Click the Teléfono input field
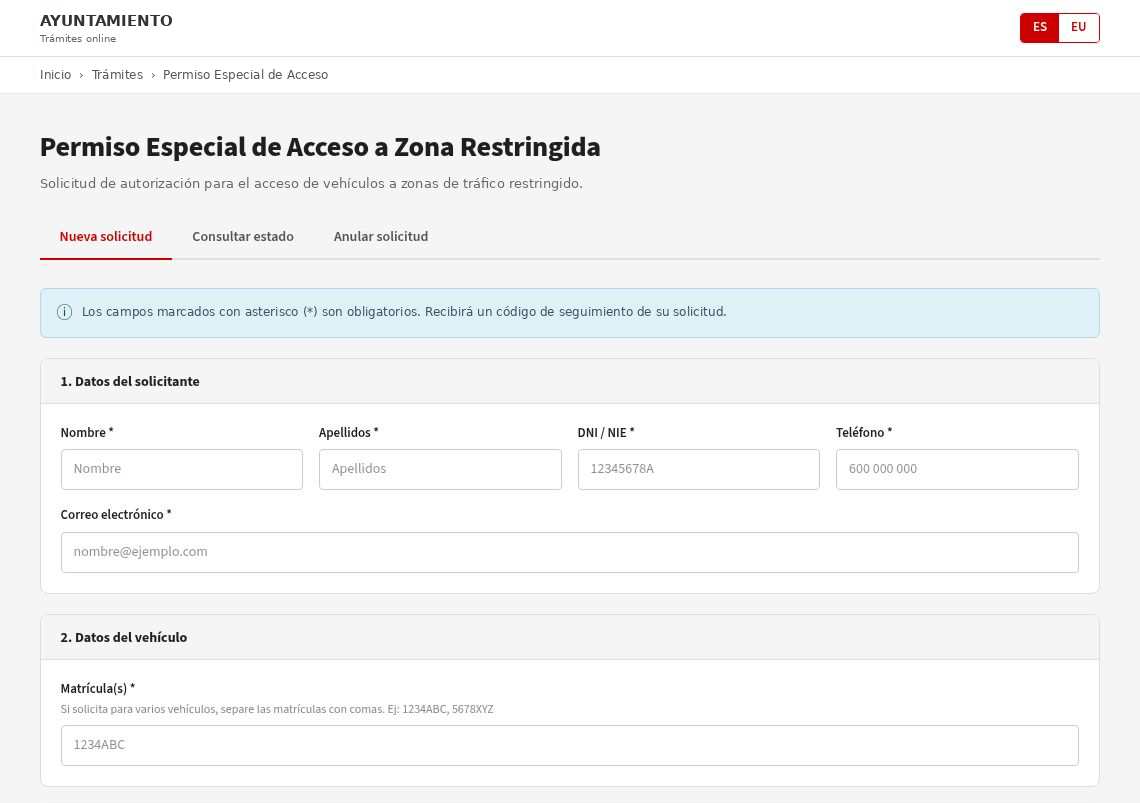This screenshot has height=803, width=1140. point(957,469)
